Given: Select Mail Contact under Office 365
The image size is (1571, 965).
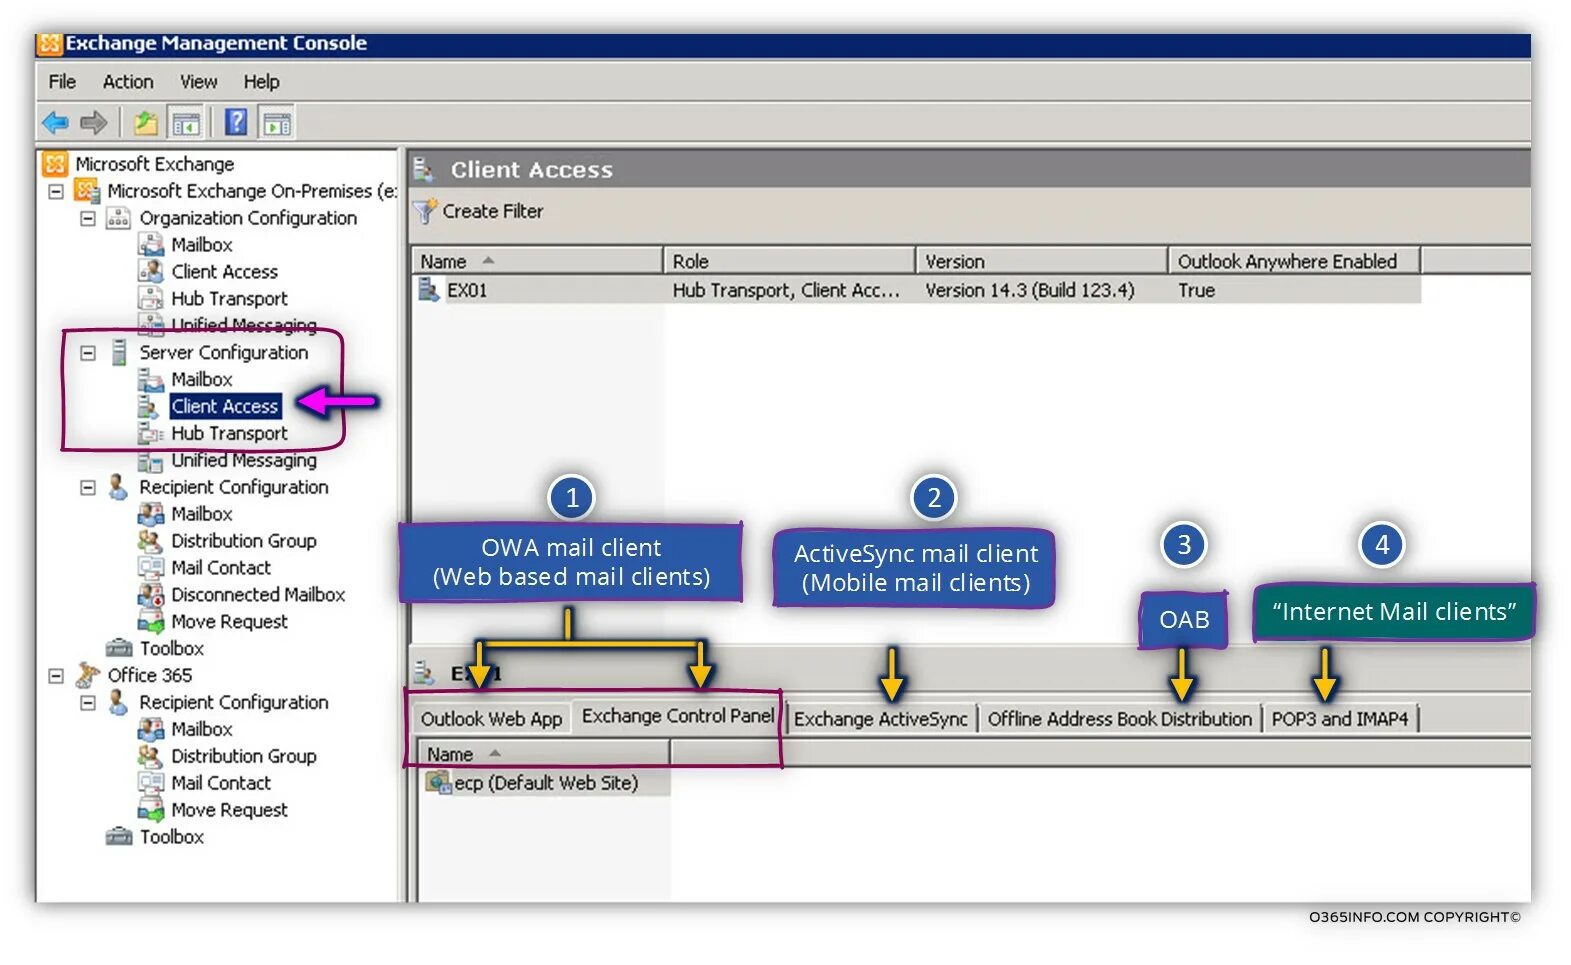Looking at the screenshot, I should pos(221,783).
